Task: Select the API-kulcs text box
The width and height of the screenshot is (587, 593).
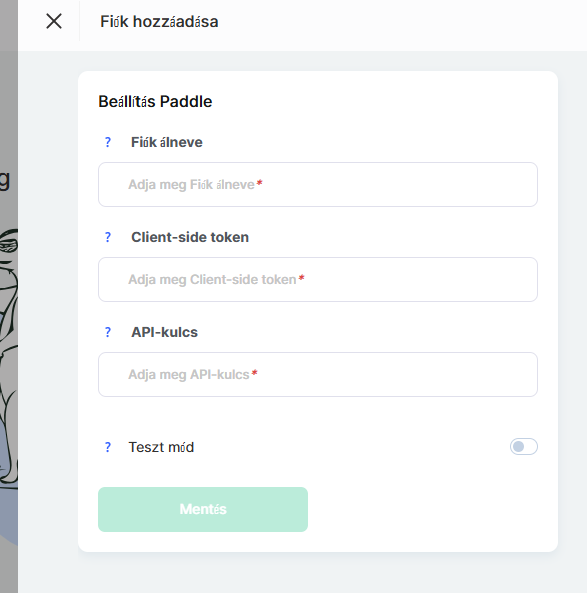Action: [x=318, y=374]
